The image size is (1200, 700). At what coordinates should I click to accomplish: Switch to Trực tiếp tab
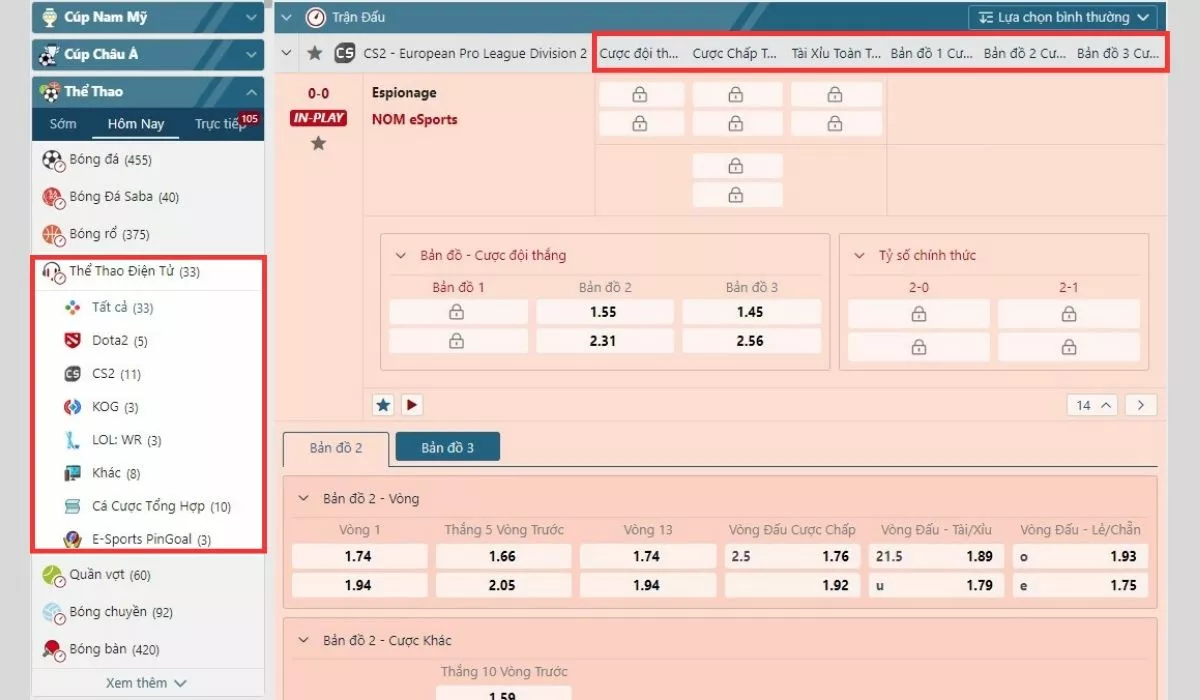tap(220, 124)
